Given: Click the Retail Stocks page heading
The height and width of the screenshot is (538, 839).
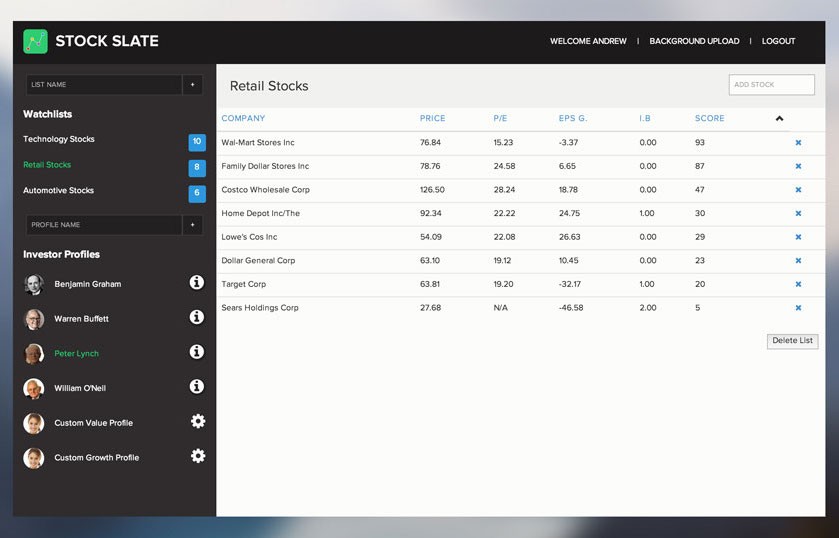Looking at the screenshot, I should 269,86.
